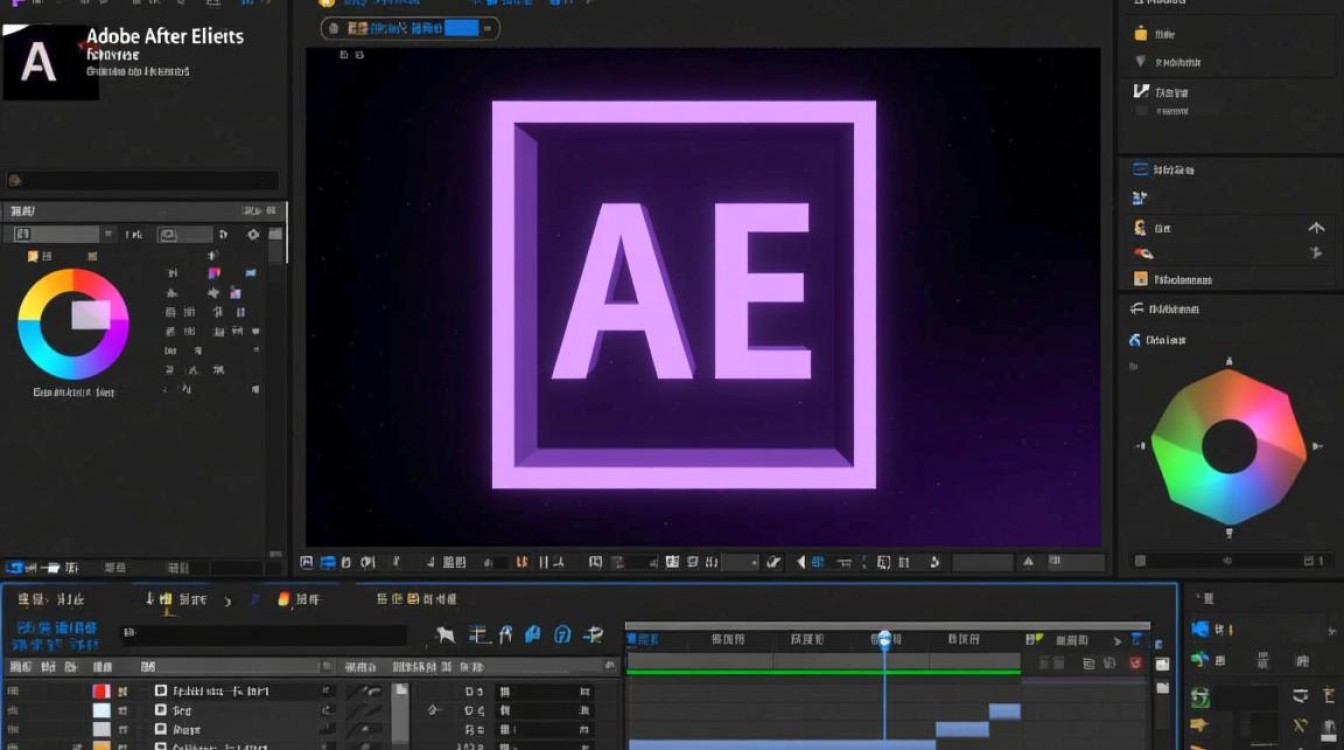Click the white checkmark icon in the right panel

pyautogui.click(x=1141, y=91)
